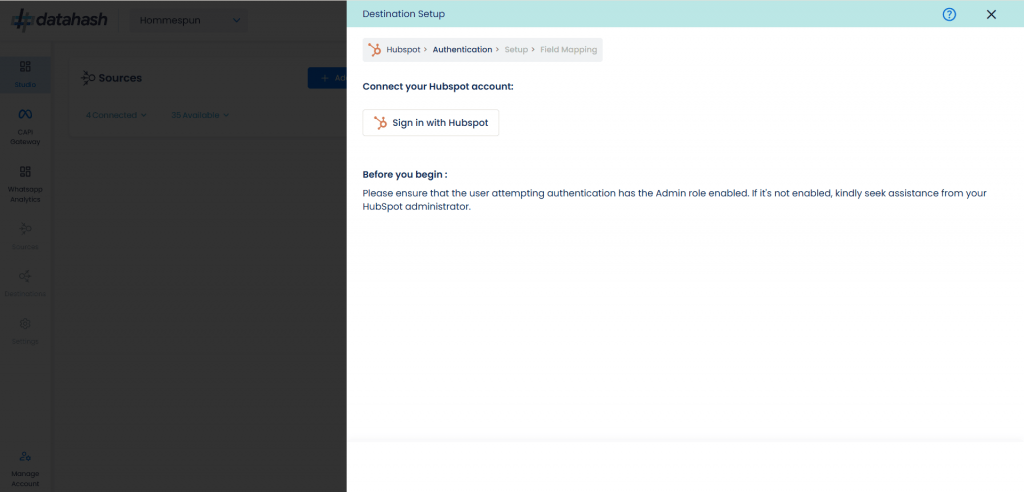Open CAPI Gateway in the sidebar

(25, 127)
